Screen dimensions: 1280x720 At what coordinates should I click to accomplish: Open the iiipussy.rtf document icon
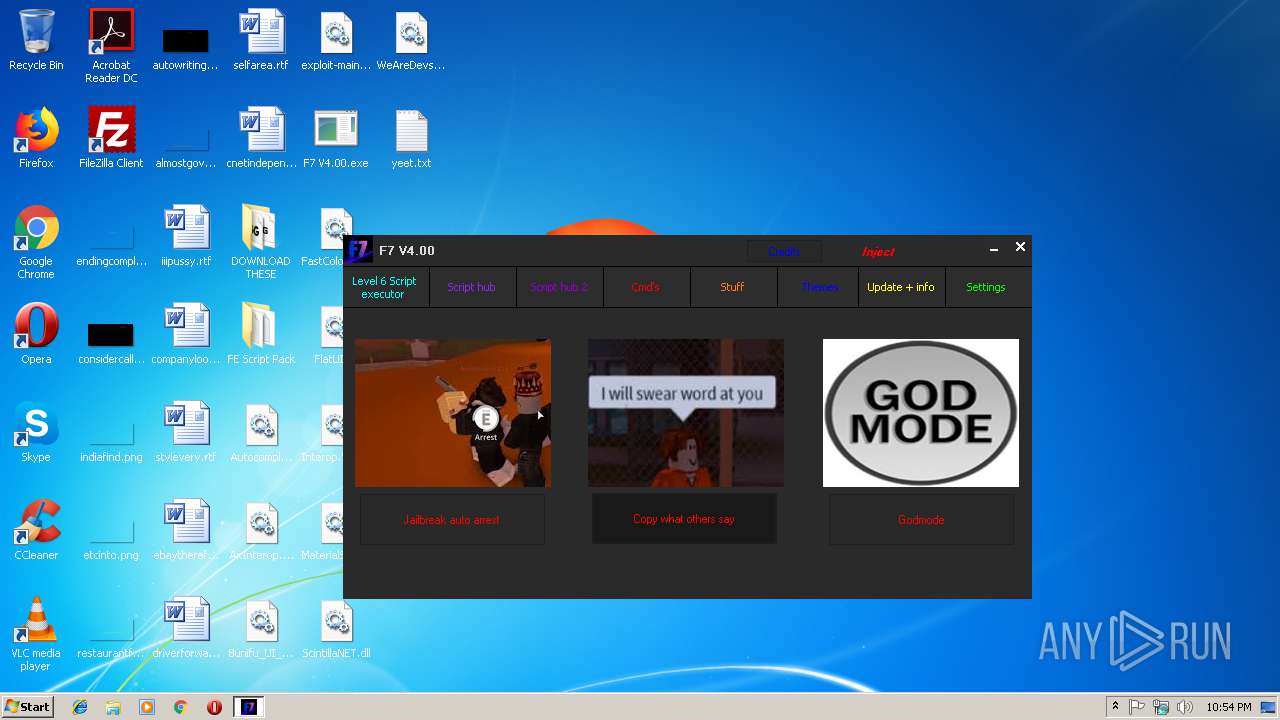tap(186, 236)
